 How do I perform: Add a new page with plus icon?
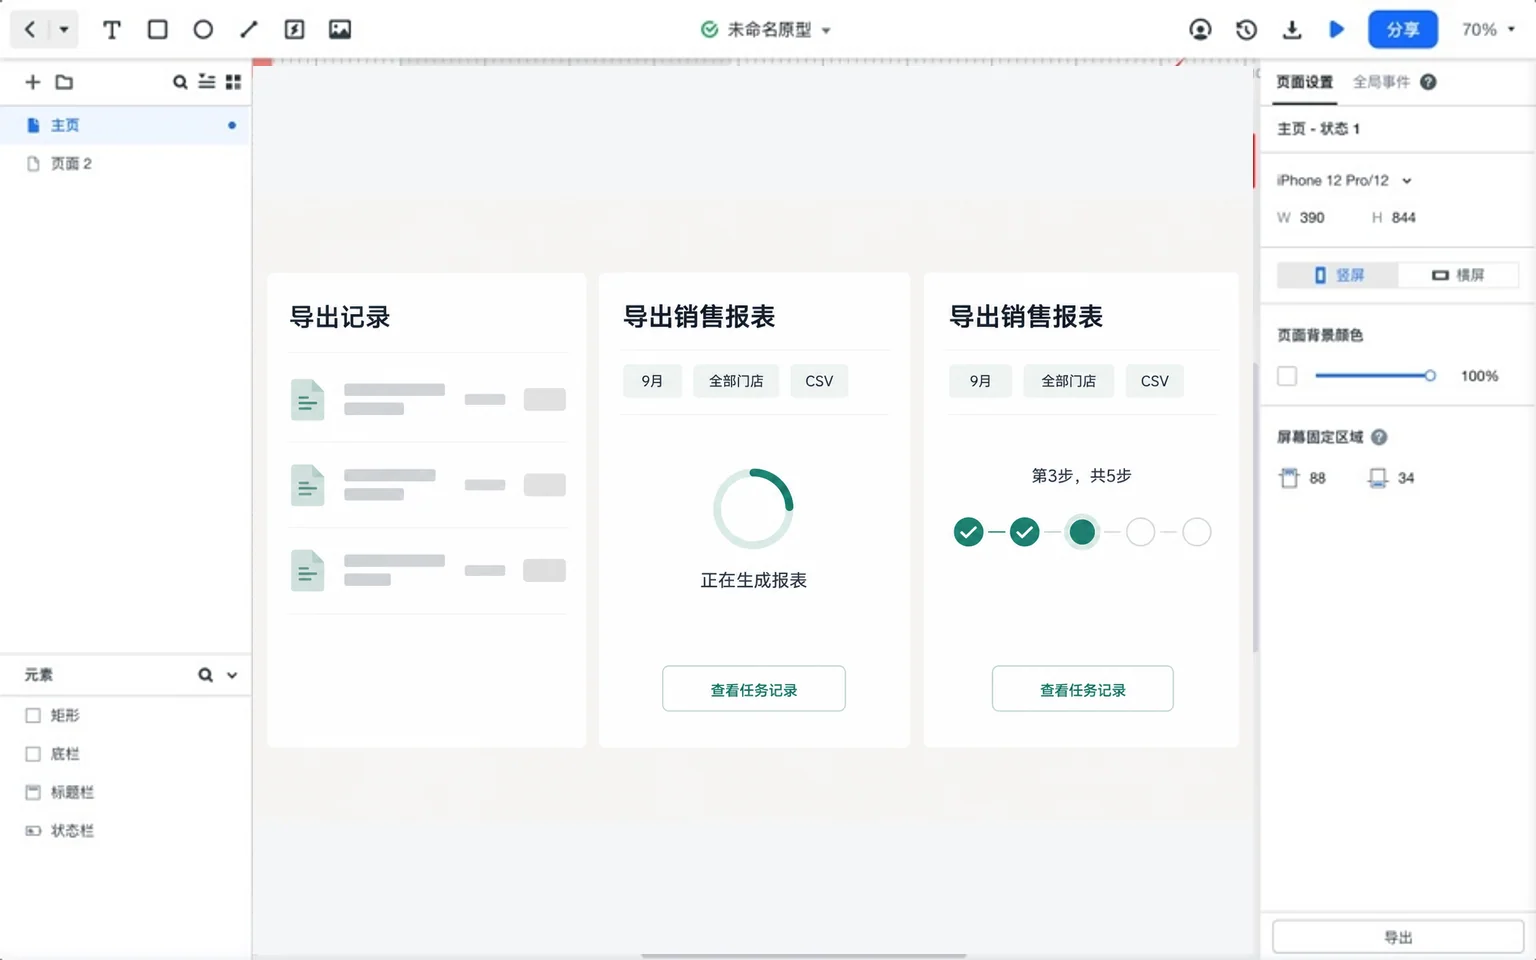(x=33, y=82)
